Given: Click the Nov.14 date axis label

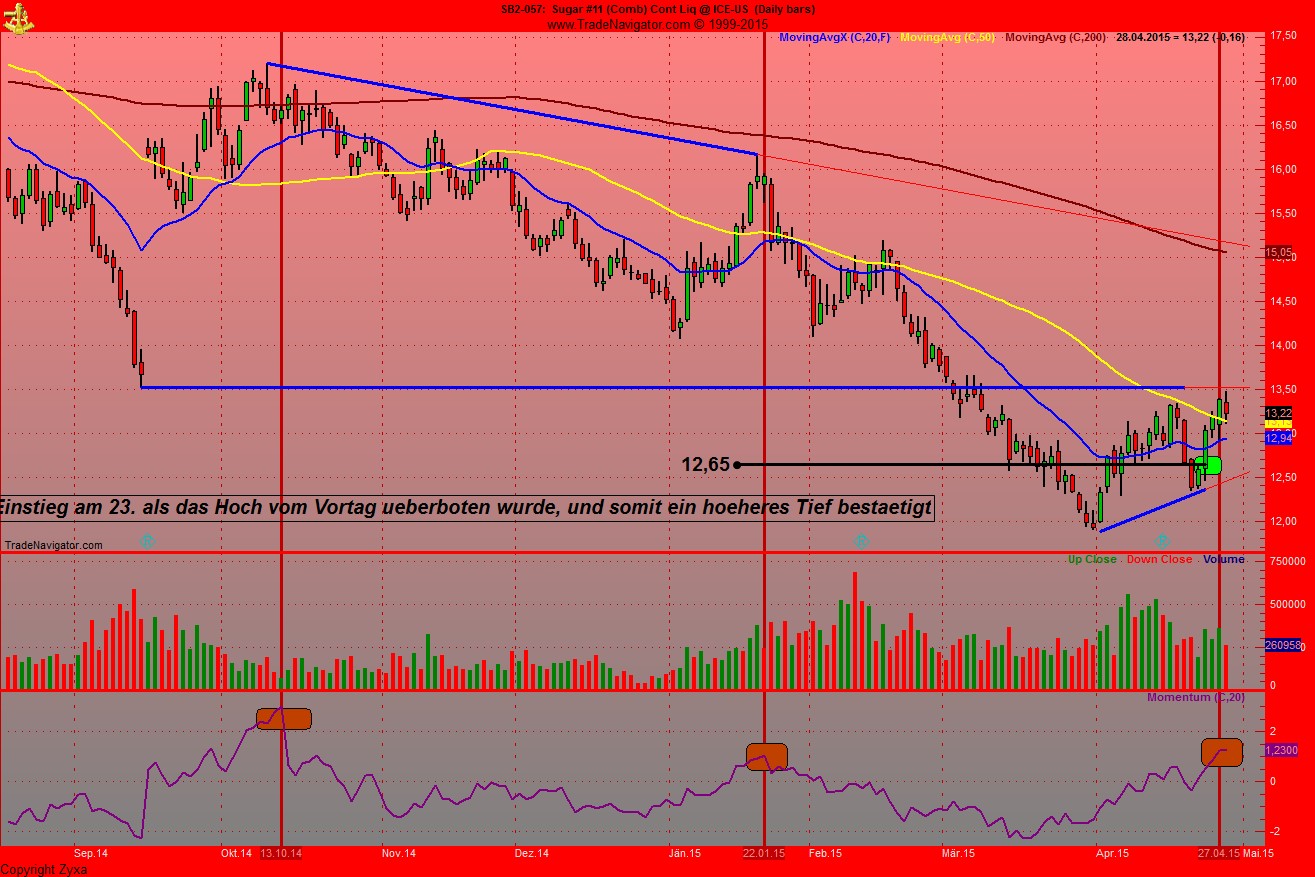Looking at the screenshot, I should coord(398,854).
